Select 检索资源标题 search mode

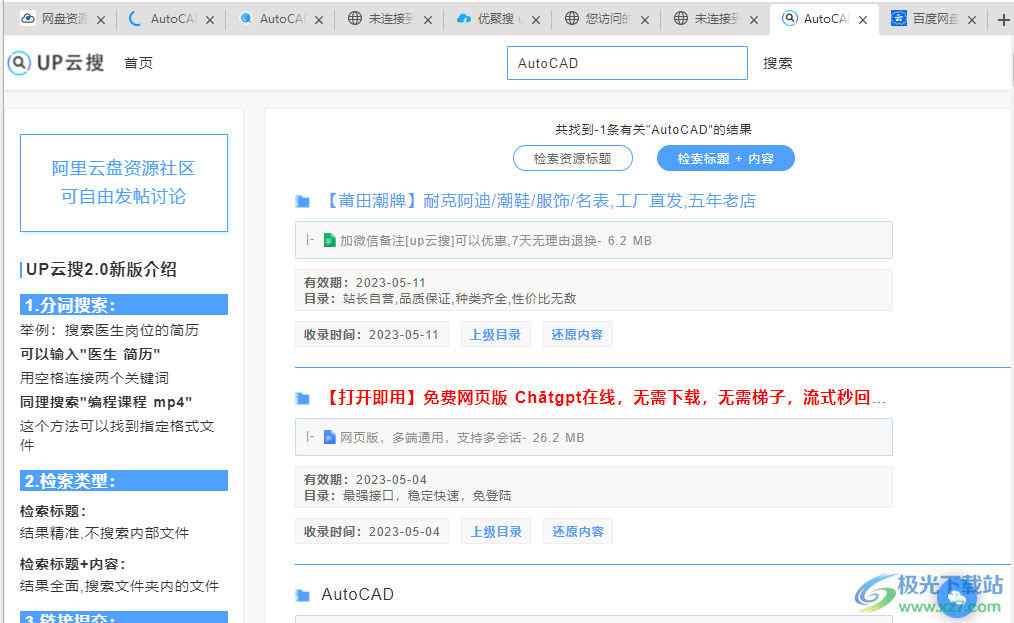tap(573, 158)
